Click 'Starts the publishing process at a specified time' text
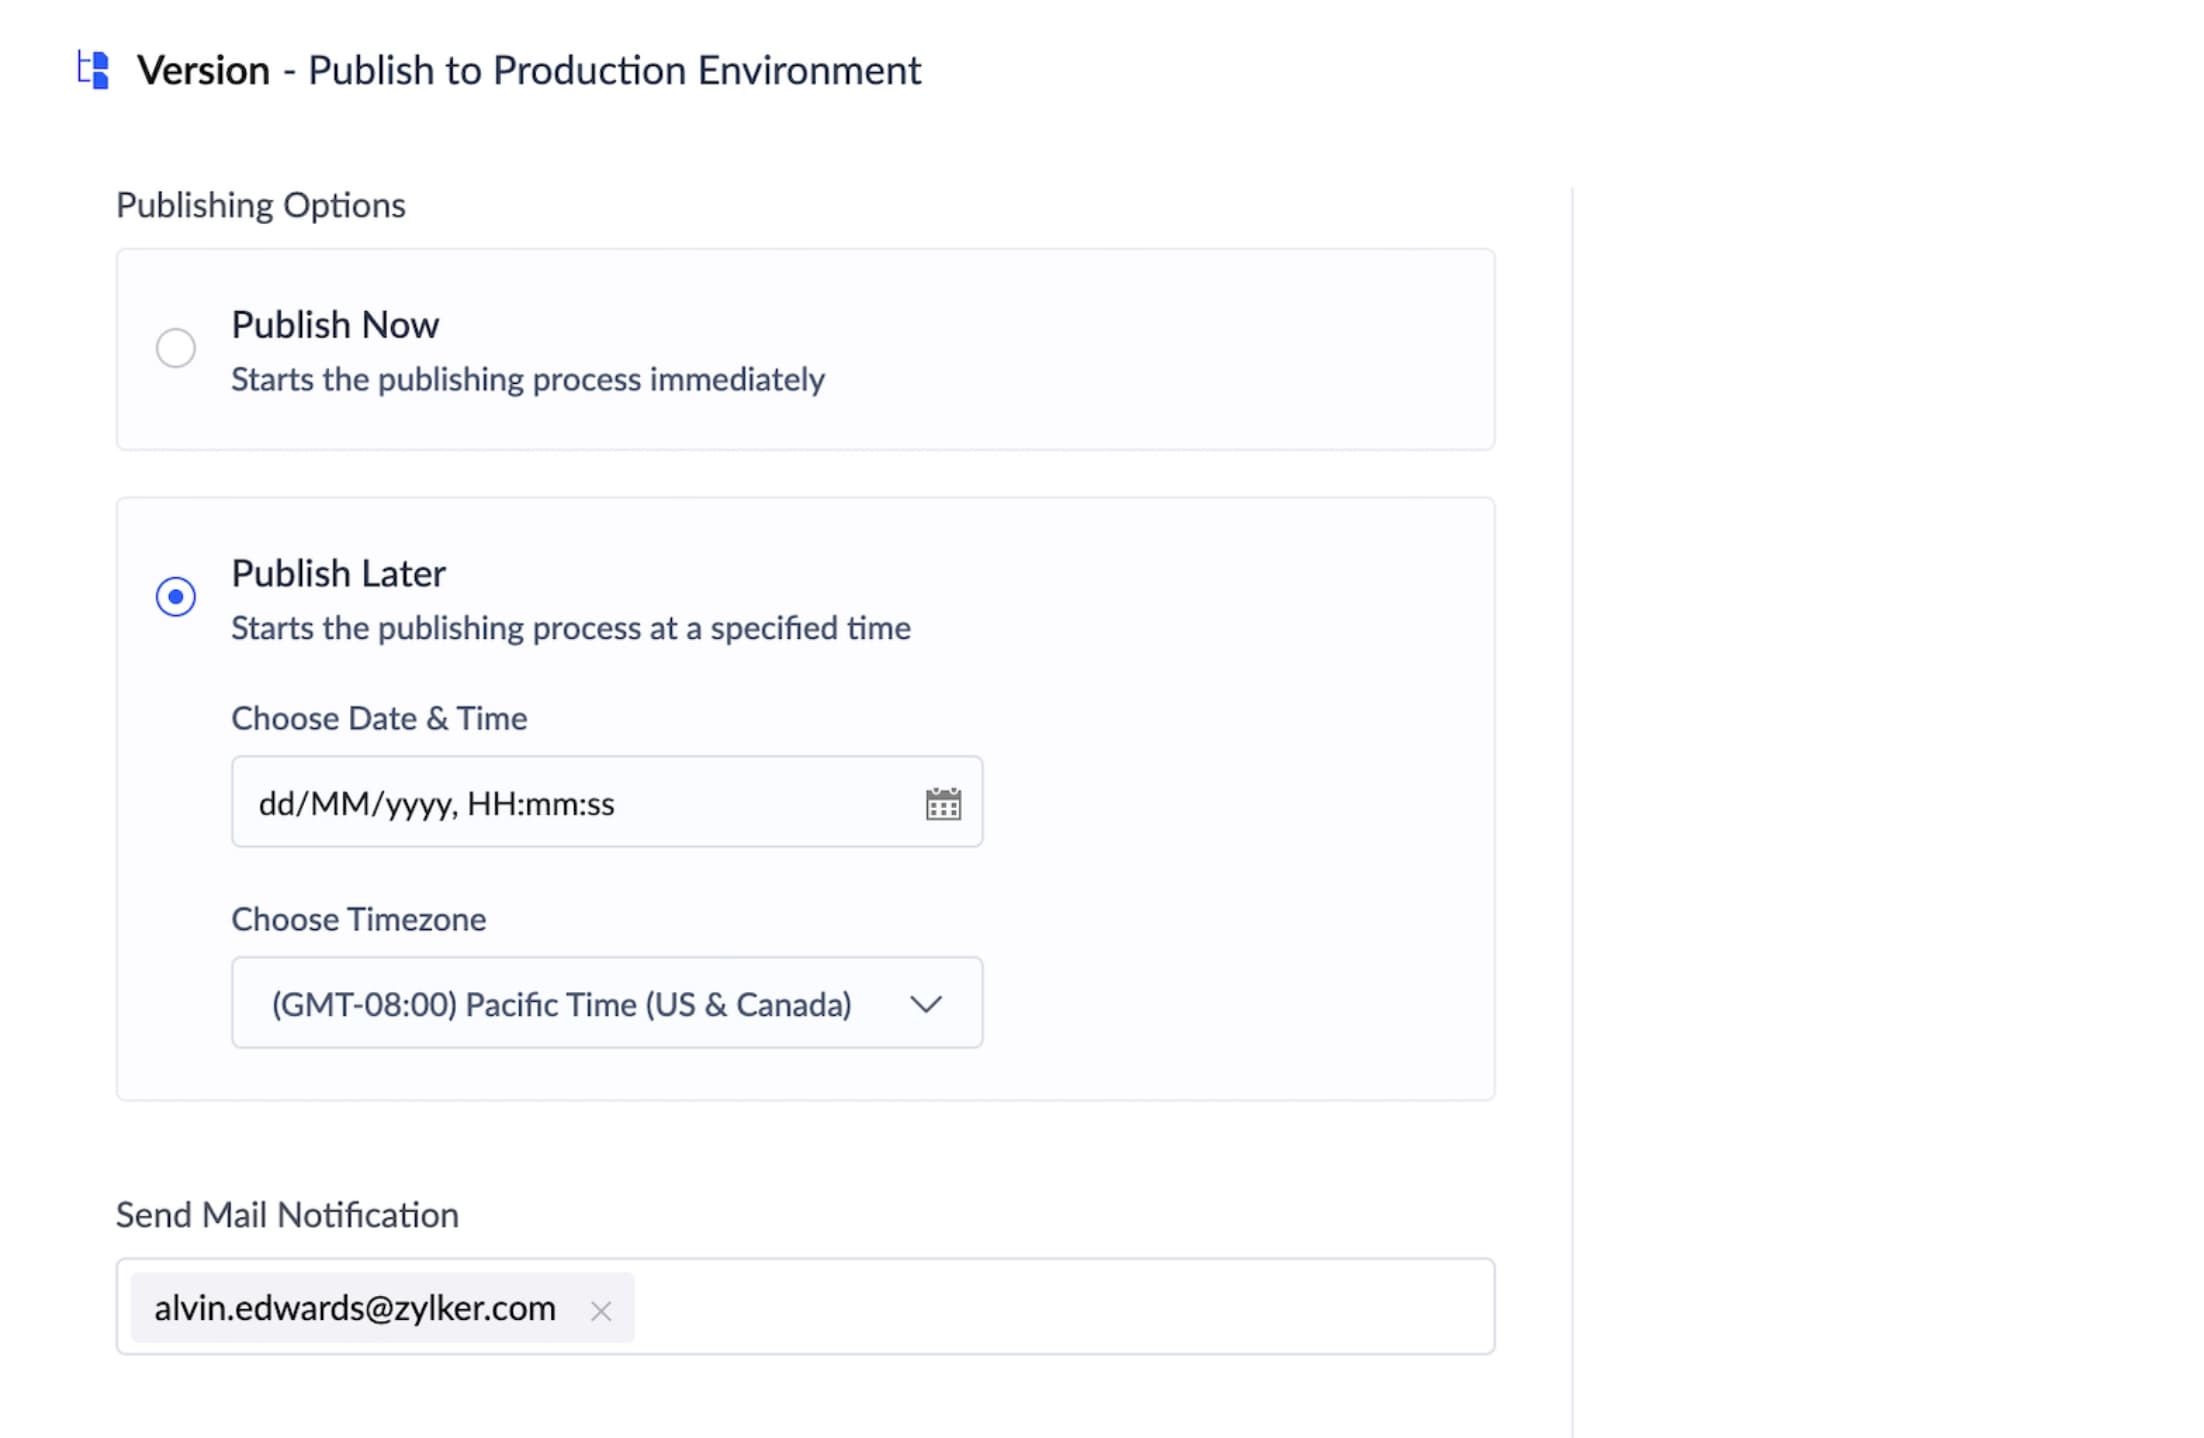2204x1438 pixels. tap(570, 628)
